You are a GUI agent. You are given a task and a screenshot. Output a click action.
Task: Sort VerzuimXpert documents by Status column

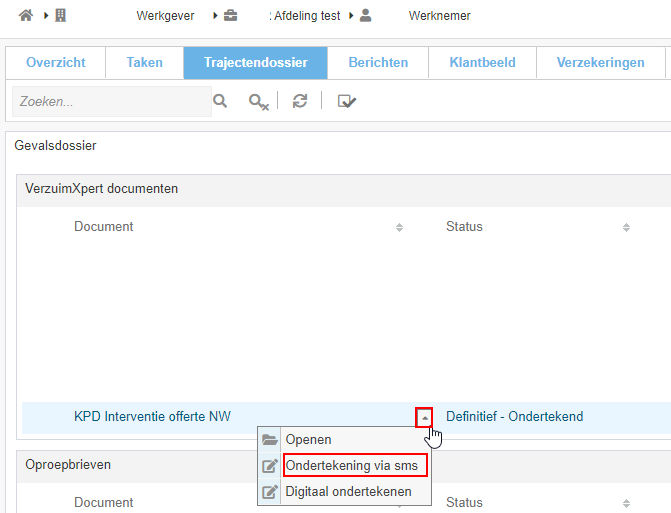click(x=625, y=228)
